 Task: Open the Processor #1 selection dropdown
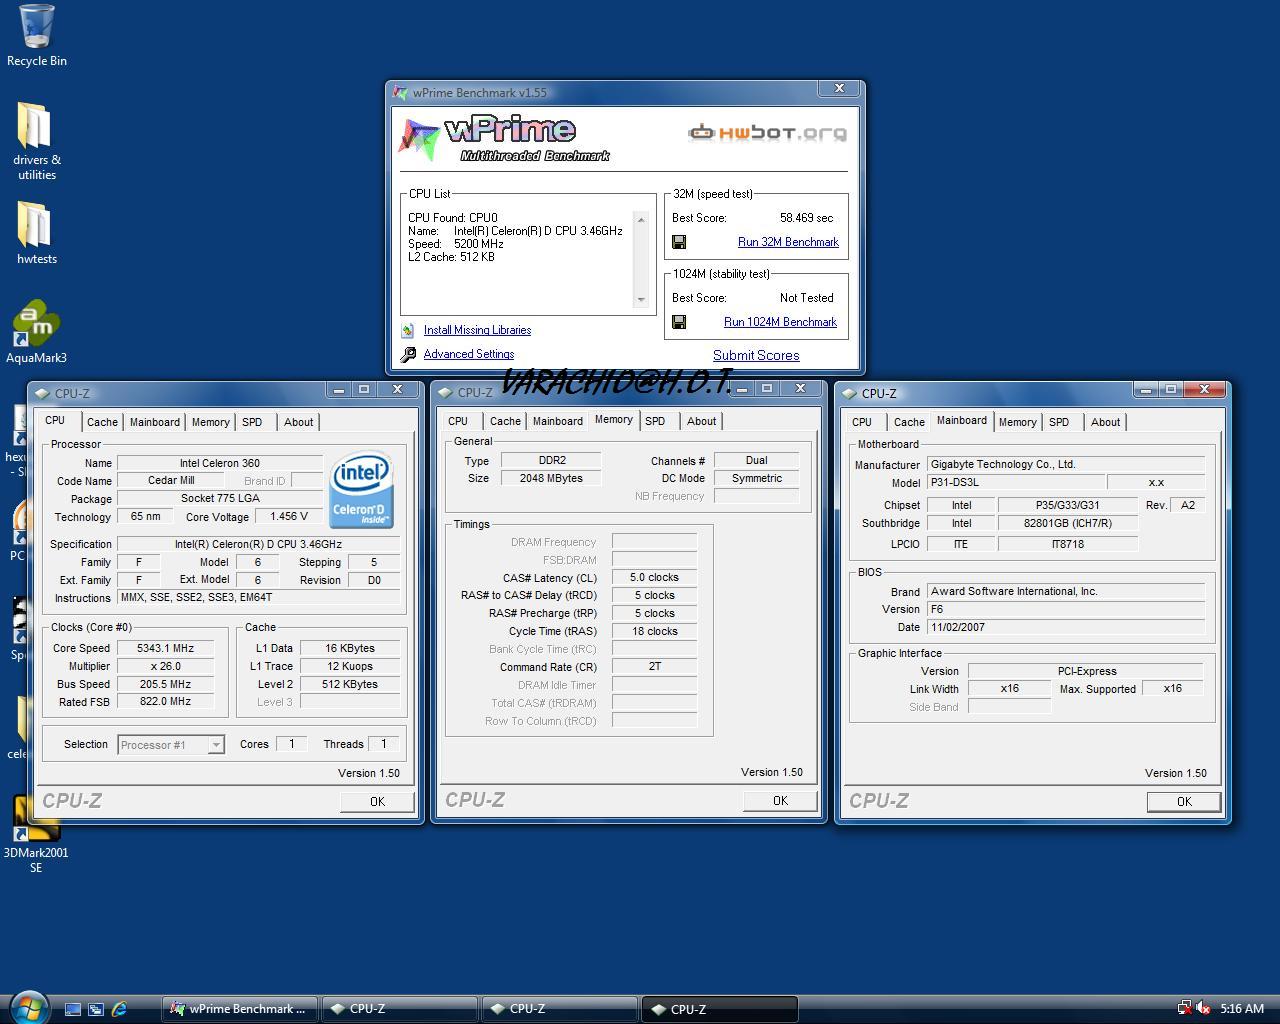(x=171, y=745)
